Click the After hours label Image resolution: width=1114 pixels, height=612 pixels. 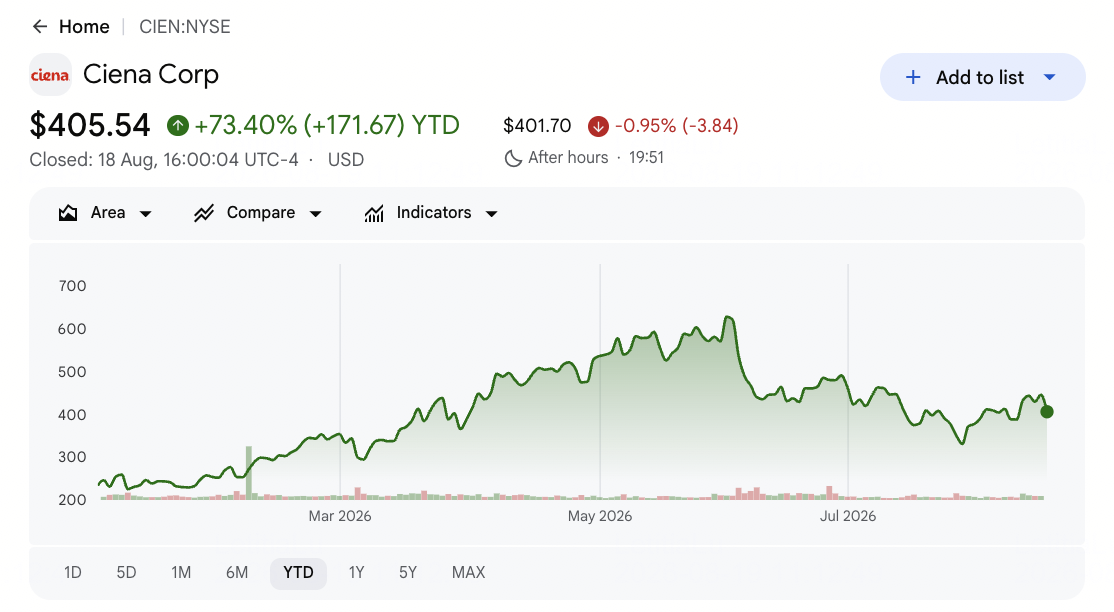pos(568,158)
